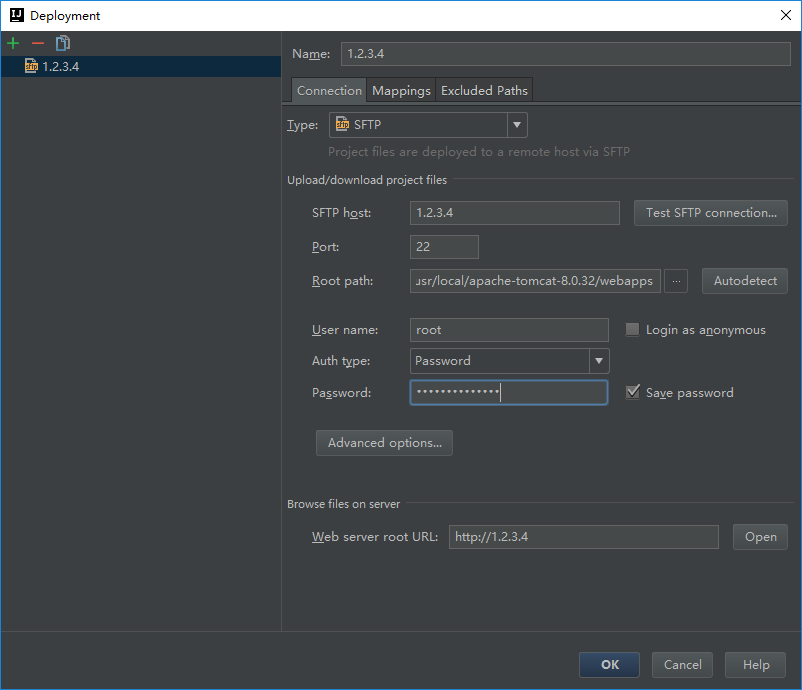Select the 1.2.3.4 server in list
Viewport: 802px width, 690px height.
point(60,66)
